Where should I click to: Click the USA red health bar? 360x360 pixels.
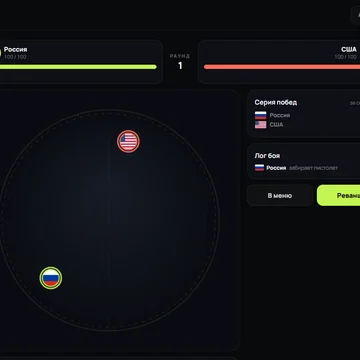click(x=282, y=67)
